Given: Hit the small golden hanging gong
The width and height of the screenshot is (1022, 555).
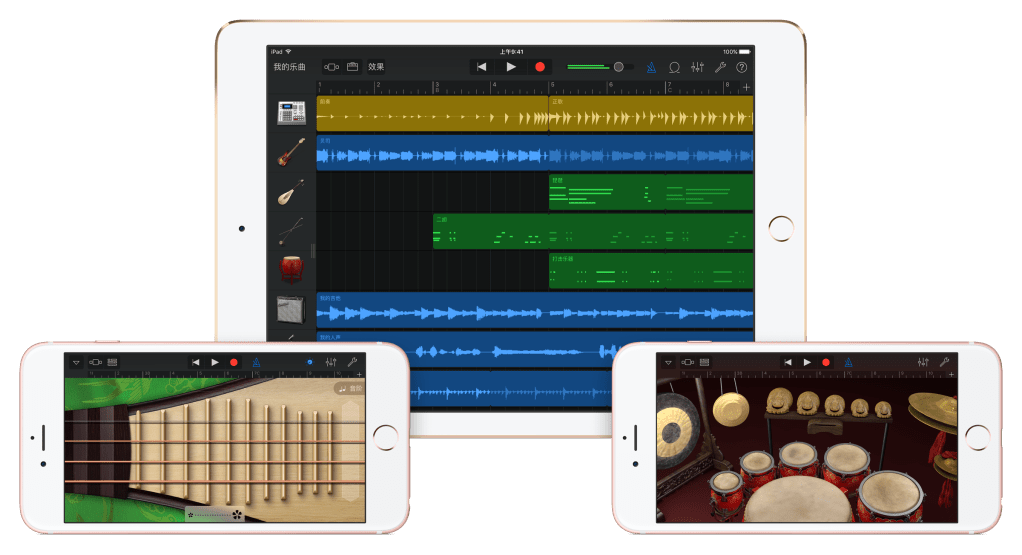Looking at the screenshot, I should point(731,409).
